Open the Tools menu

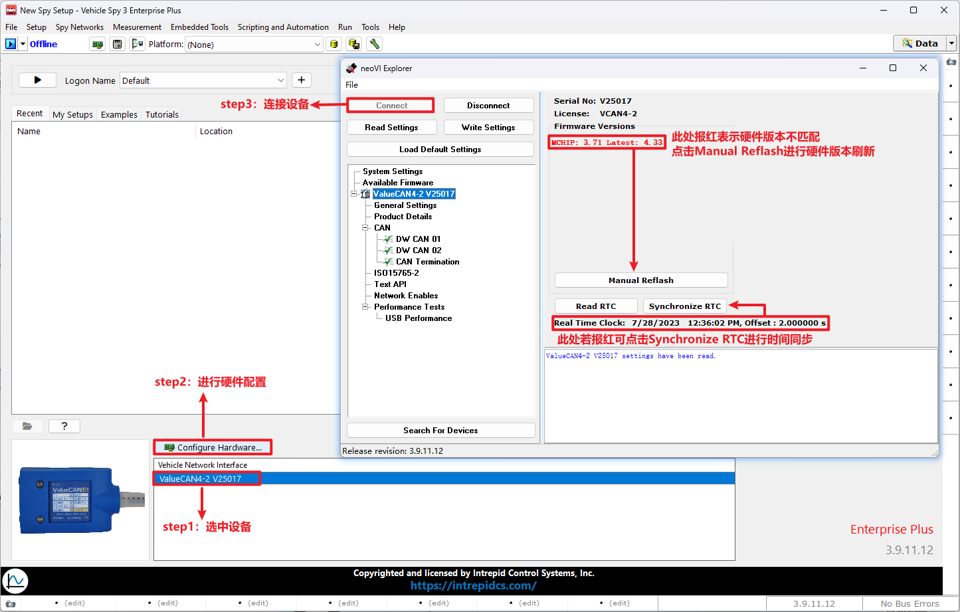pos(370,27)
